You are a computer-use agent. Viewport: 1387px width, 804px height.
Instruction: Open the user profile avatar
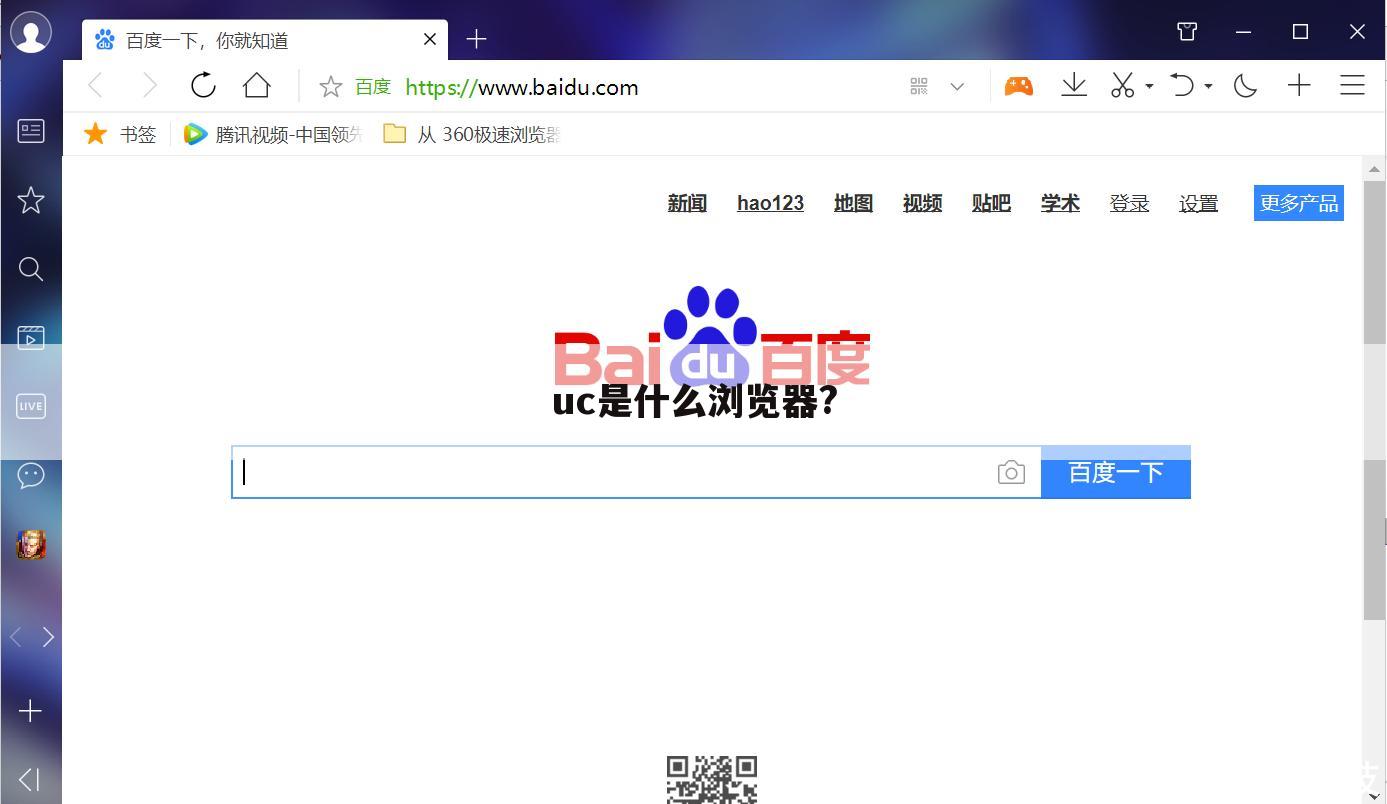tap(31, 32)
